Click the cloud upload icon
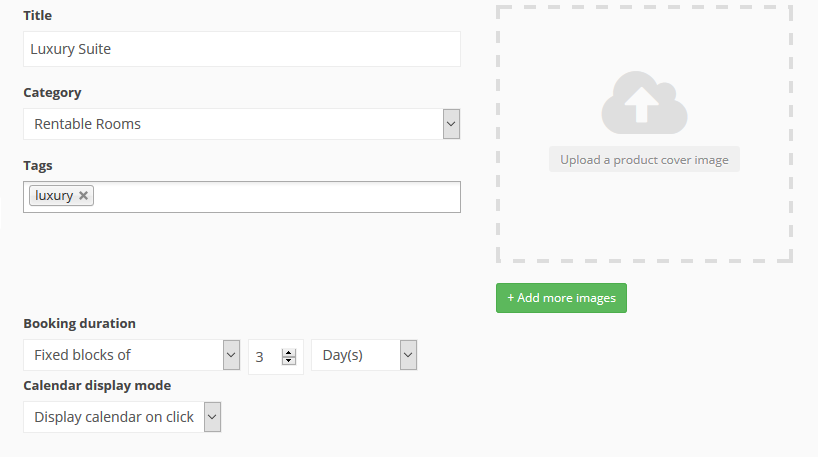 pos(644,103)
